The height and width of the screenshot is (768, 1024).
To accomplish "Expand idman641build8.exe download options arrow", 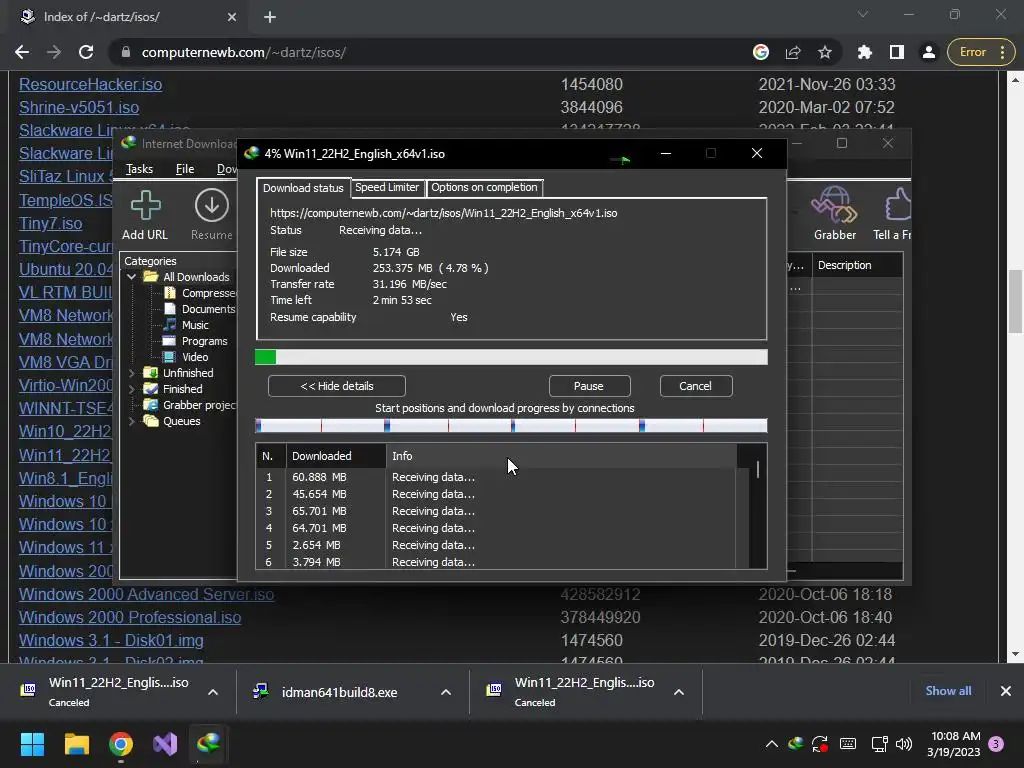I will 446,692.
